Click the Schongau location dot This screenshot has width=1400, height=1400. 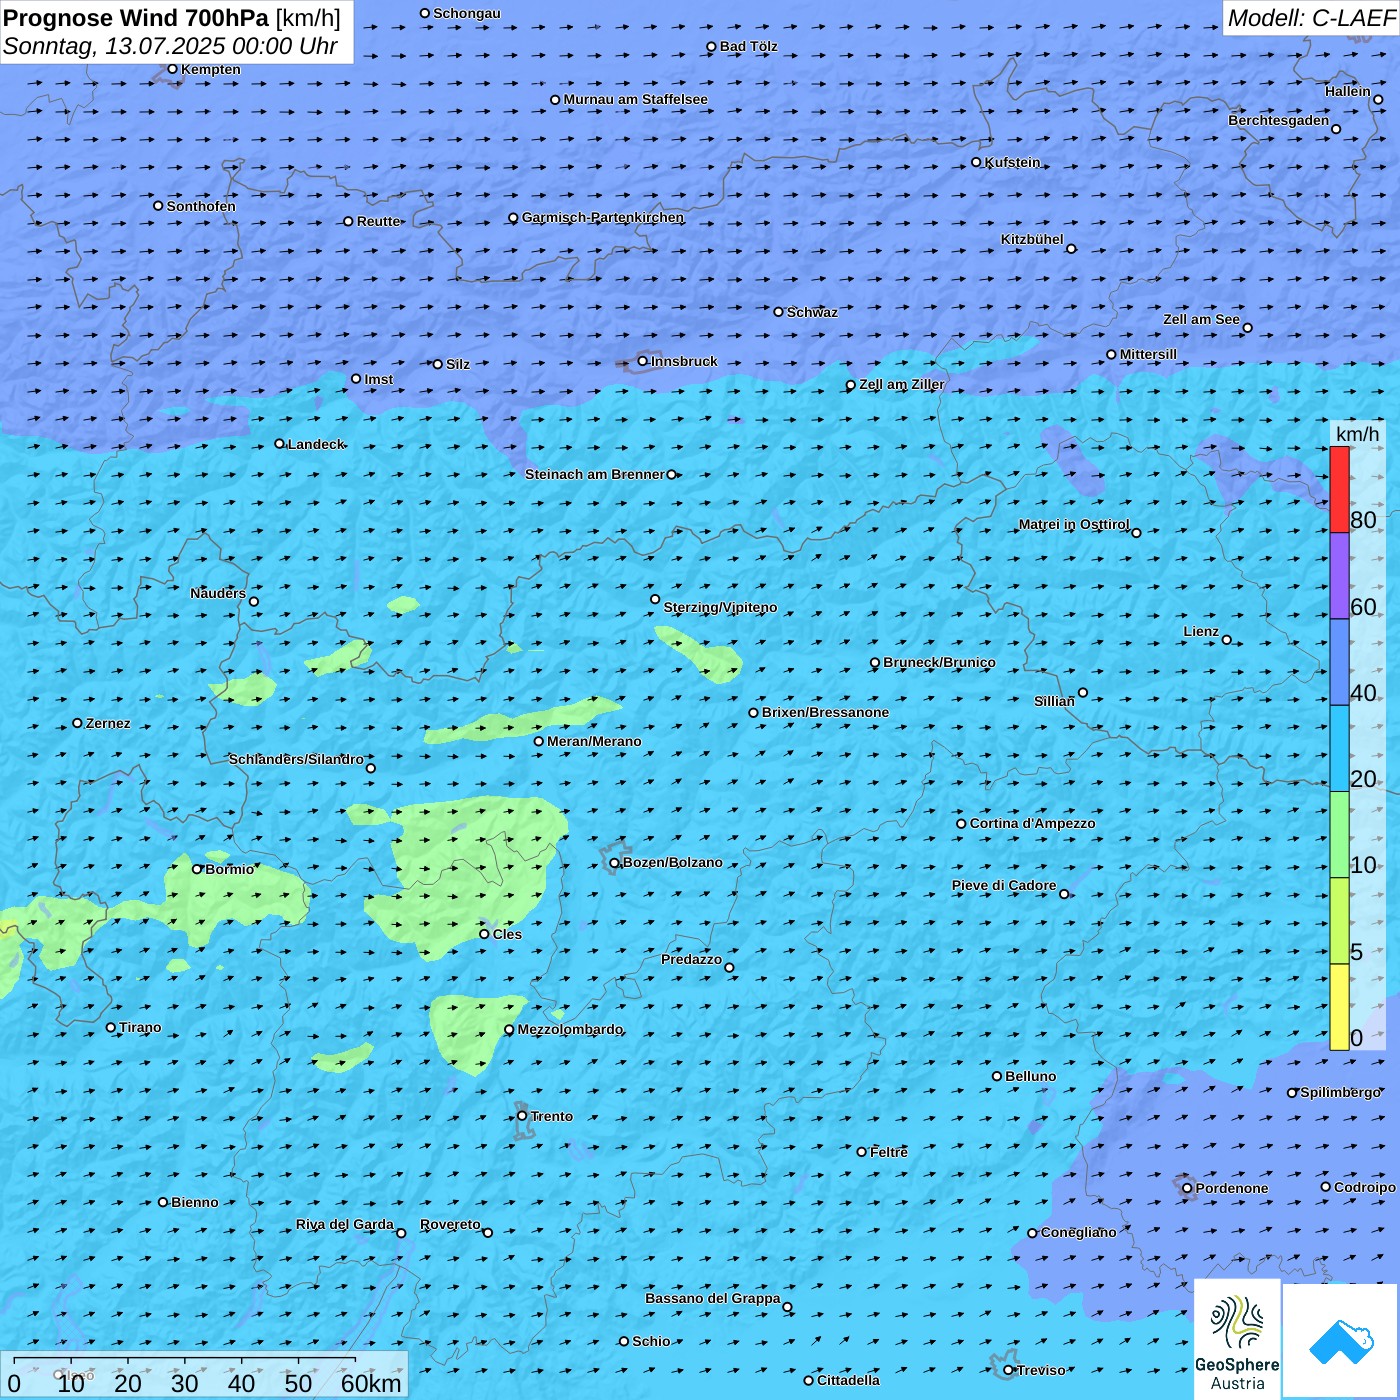click(425, 13)
